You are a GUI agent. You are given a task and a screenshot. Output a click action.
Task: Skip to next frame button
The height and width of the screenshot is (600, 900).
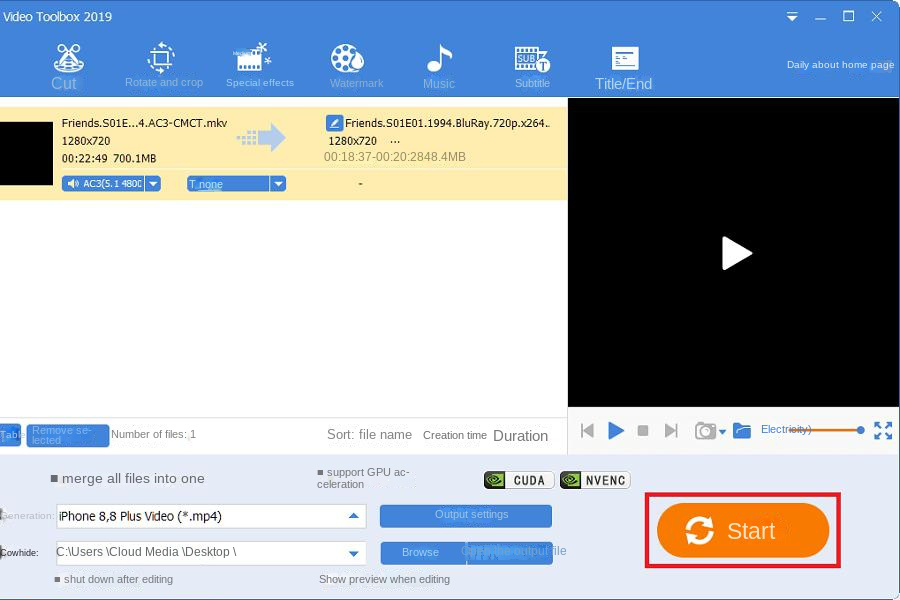(x=671, y=430)
